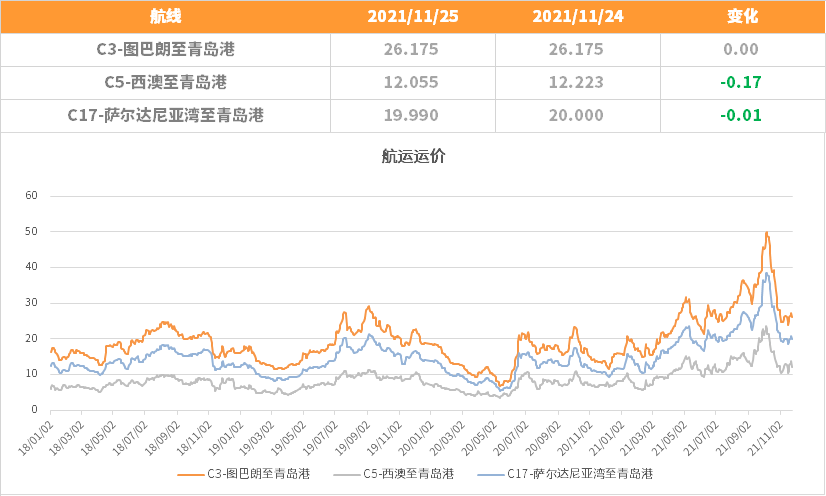
Task: Click the 0.00 change value
Action: [x=741, y=49]
